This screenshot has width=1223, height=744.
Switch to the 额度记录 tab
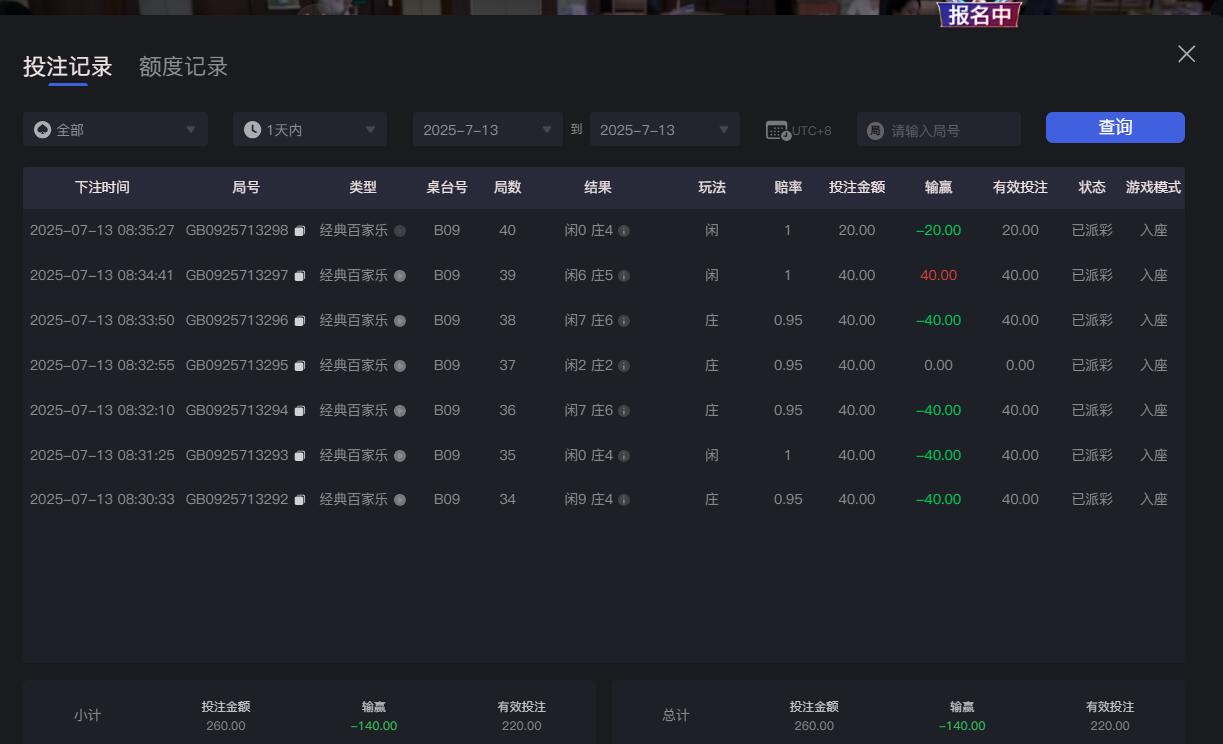[x=181, y=66]
